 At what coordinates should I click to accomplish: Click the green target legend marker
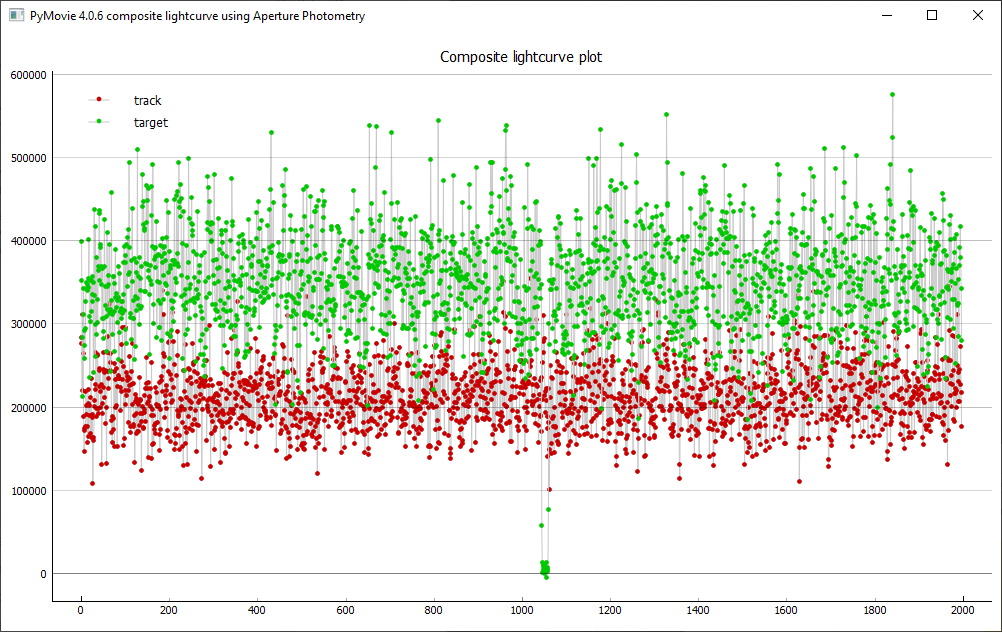pyautogui.click(x=99, y=122)
